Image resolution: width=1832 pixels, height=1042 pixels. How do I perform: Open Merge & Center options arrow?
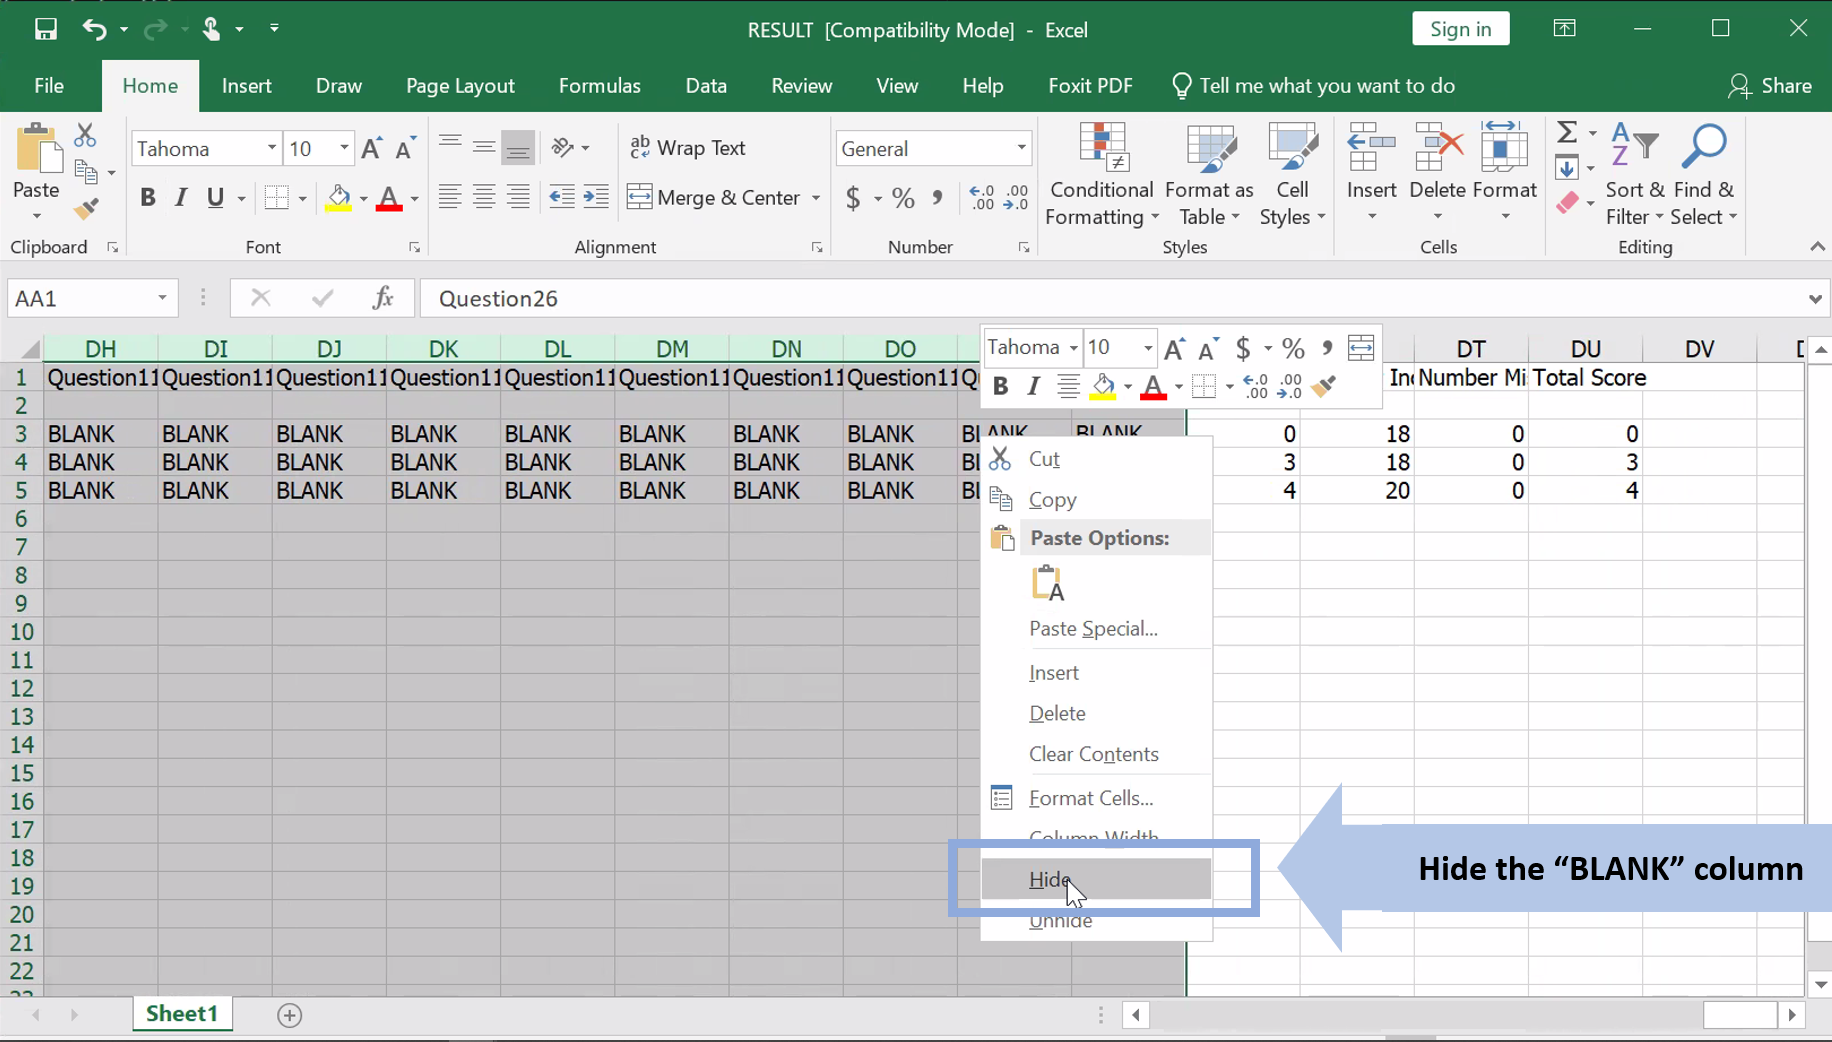click(816, 198)
